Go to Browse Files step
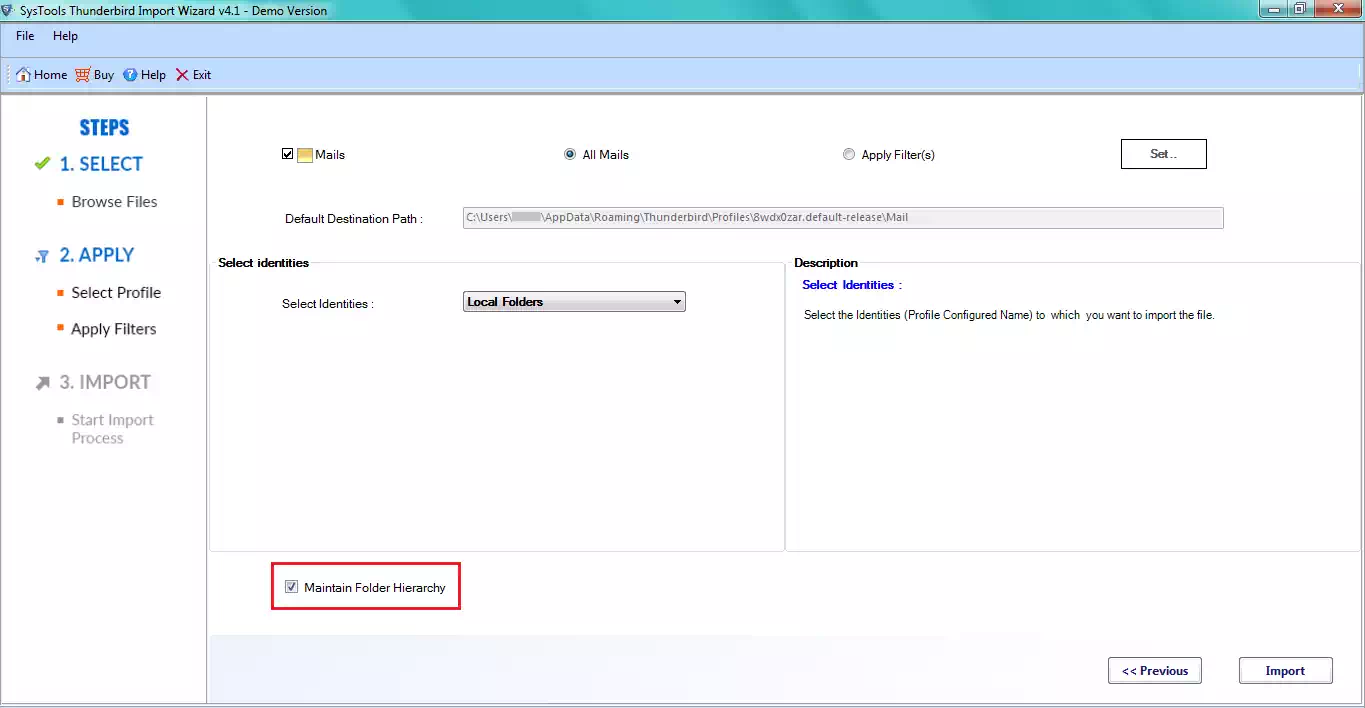Viewport: 1365px width, 708px height. pos(114,202)
